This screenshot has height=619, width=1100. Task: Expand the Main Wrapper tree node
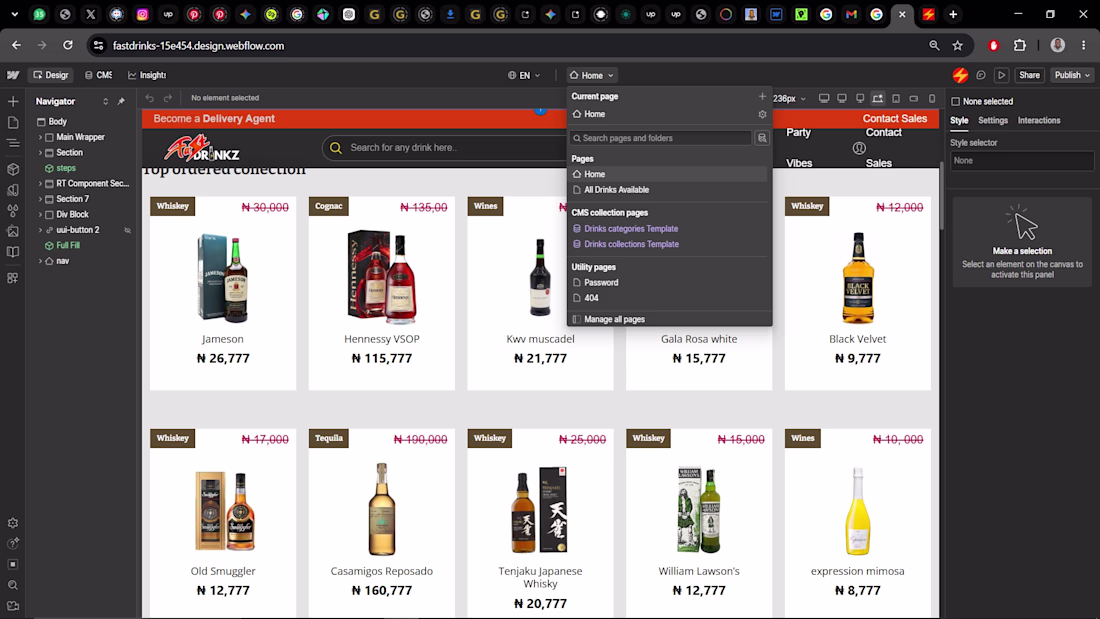(40, 138)
